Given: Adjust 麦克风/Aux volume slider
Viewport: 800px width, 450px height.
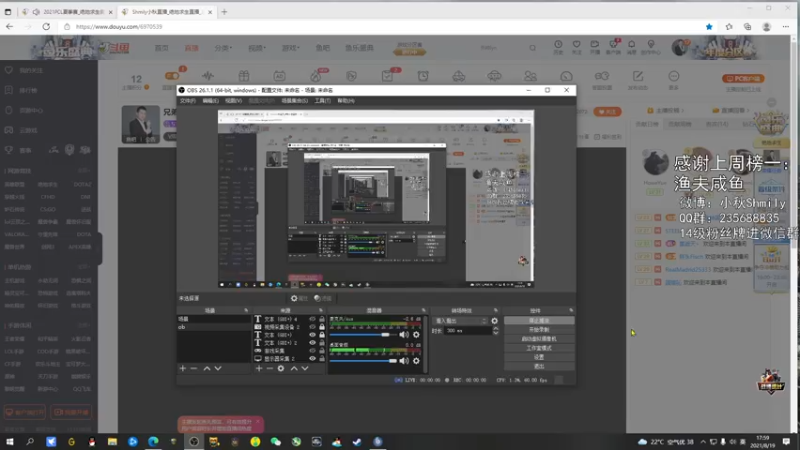Looking at the screenshot, I should tap(363, 335).
